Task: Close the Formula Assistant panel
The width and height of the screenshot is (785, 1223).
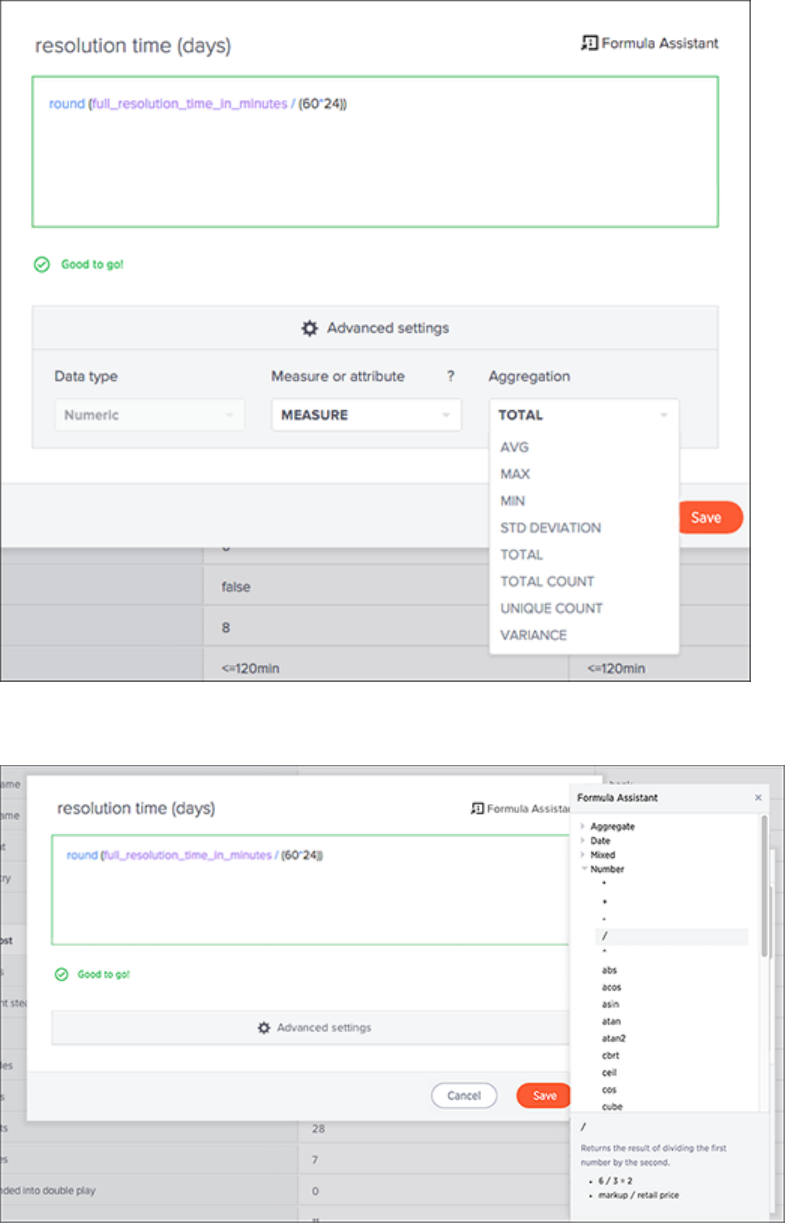Action: 758,798
